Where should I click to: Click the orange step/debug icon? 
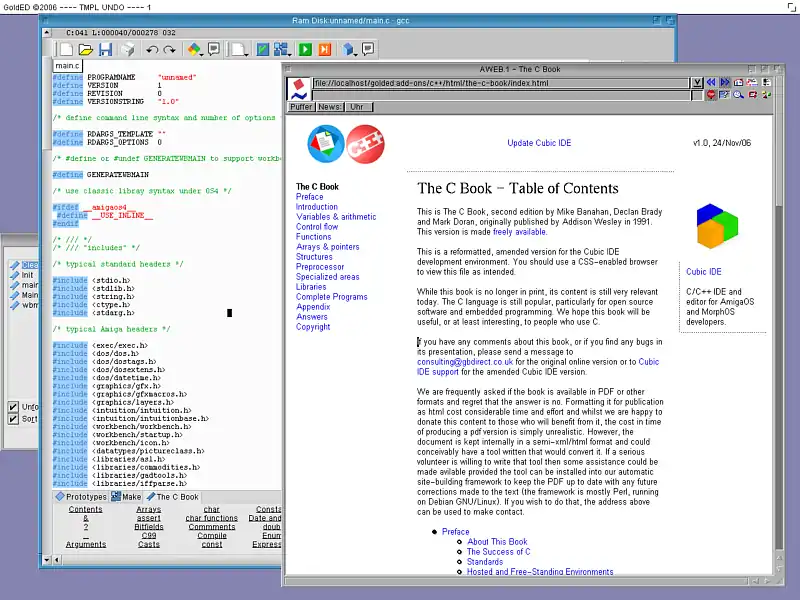pyautogui.click(x=325, y=49)
